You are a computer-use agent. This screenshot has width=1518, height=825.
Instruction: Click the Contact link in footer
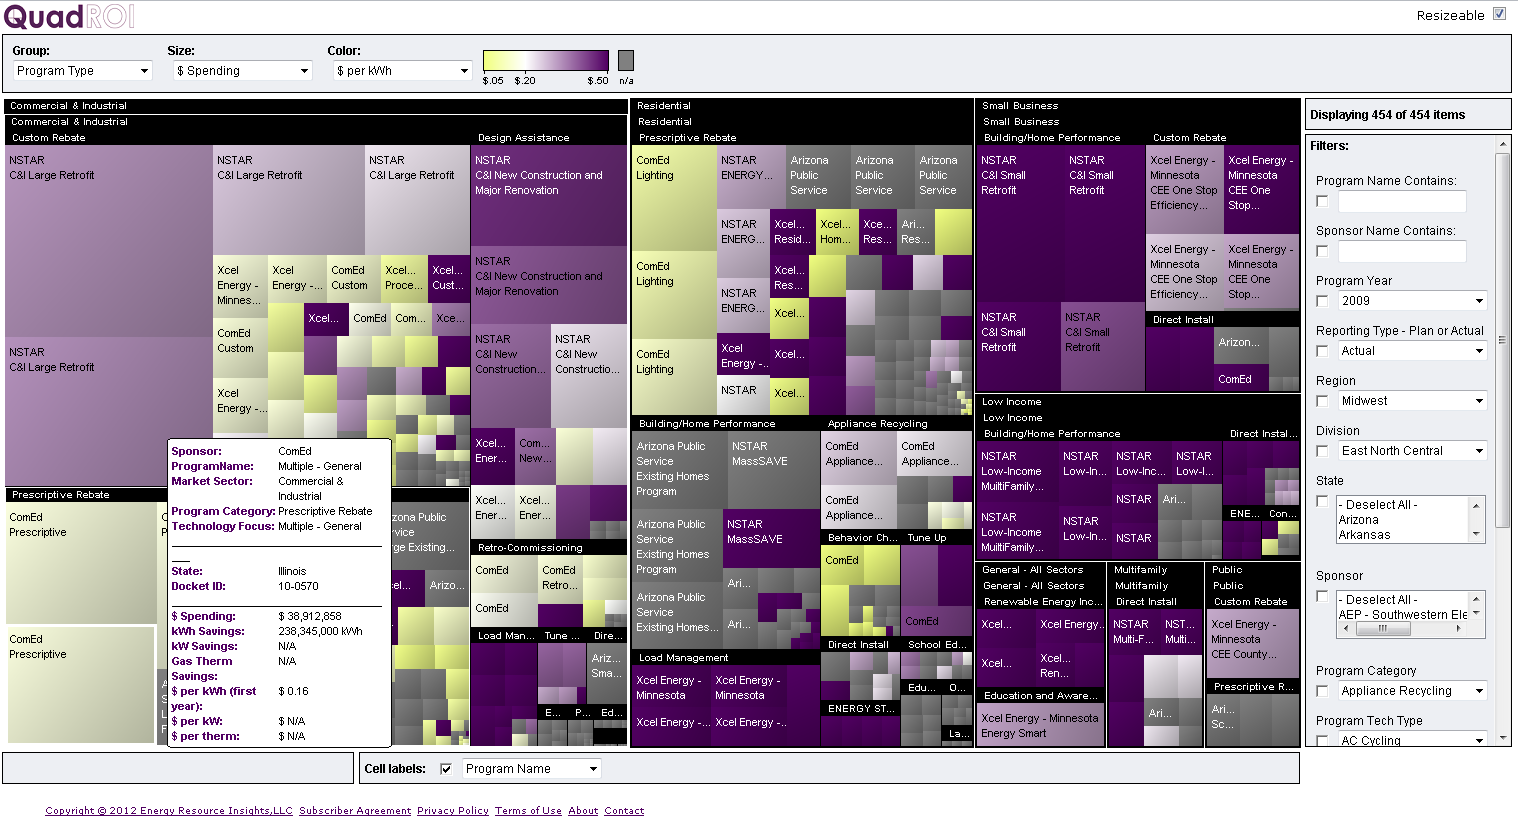624,811
